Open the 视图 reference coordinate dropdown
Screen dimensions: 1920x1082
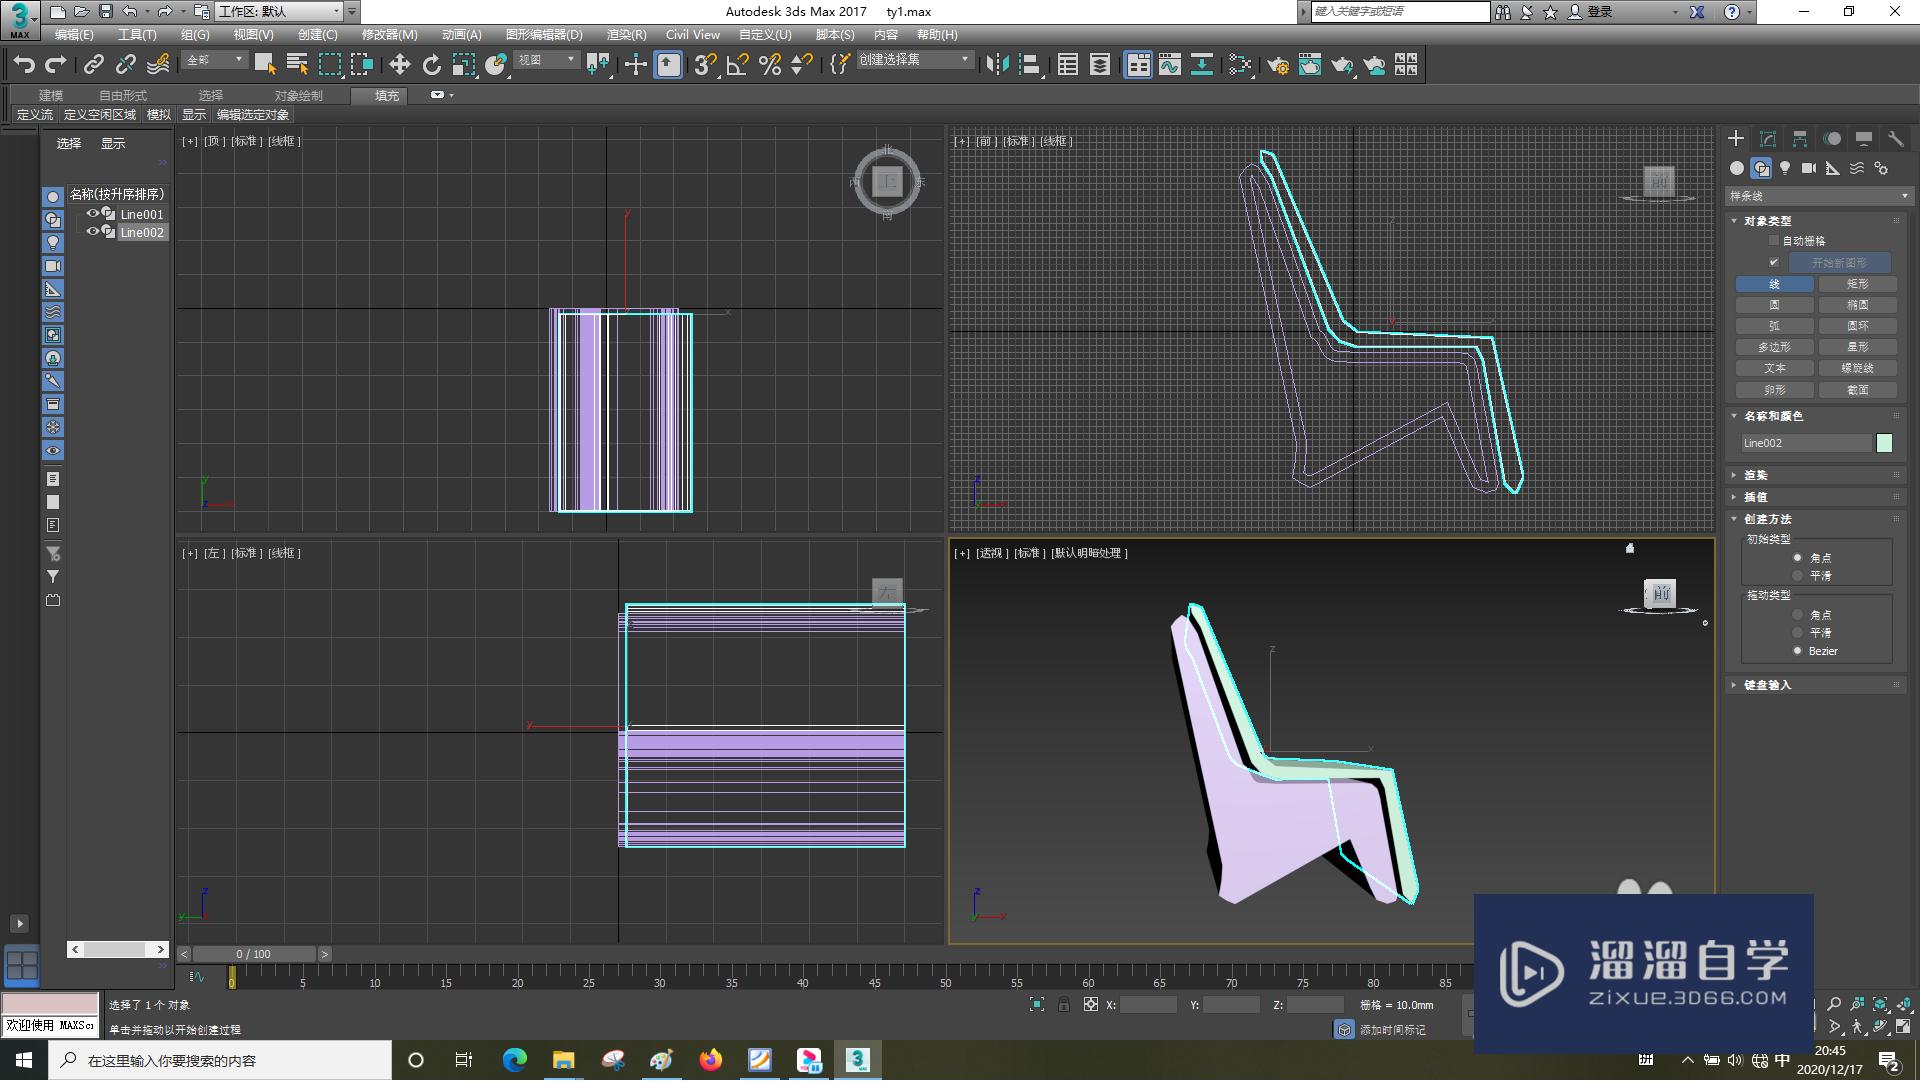[546, 61]
